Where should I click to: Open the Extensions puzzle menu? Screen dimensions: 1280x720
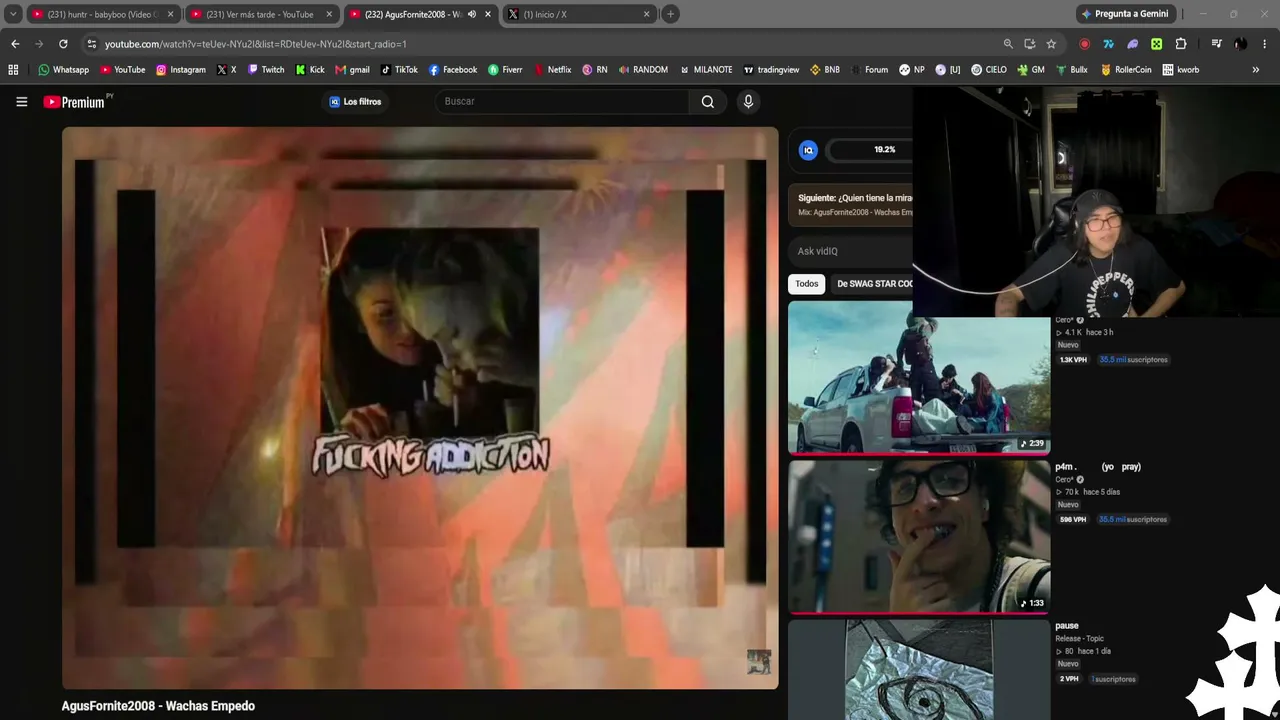pyautogui.click(x=1181, y=44)
